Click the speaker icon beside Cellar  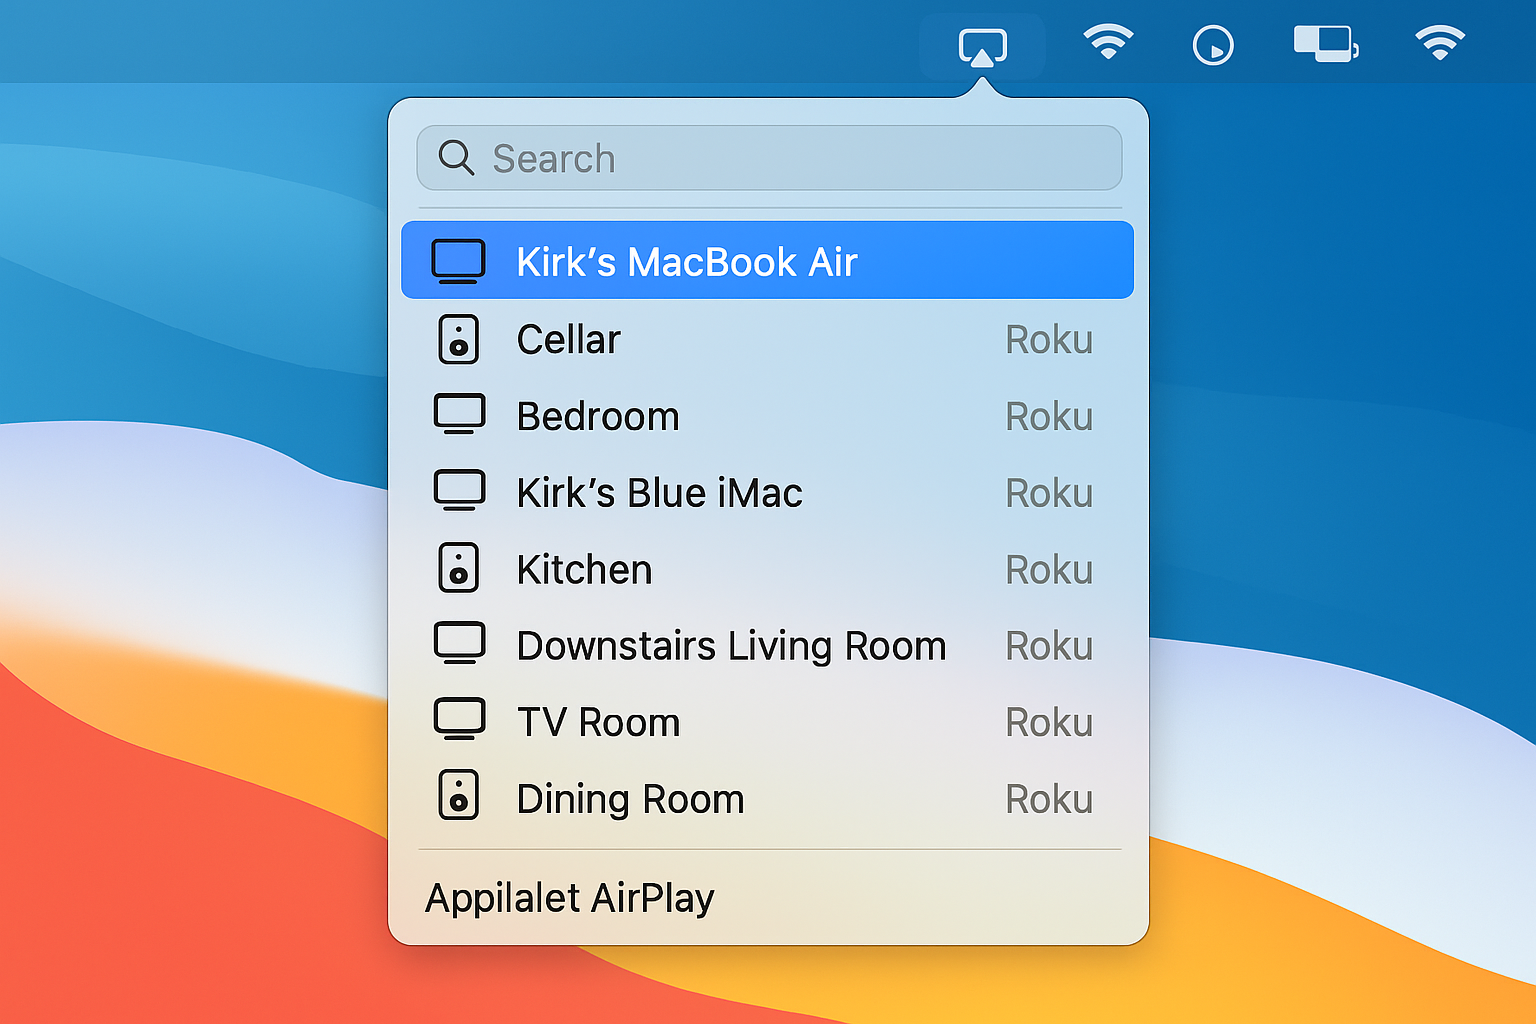[459, 340]
